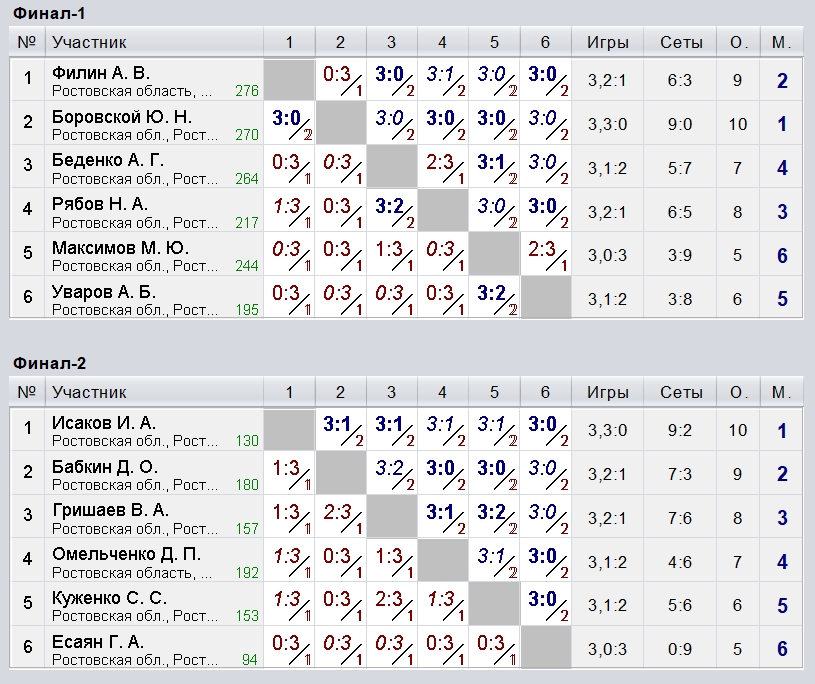
Task: Open Омельченко Д. П. participant entry
Action: (126, 555)
